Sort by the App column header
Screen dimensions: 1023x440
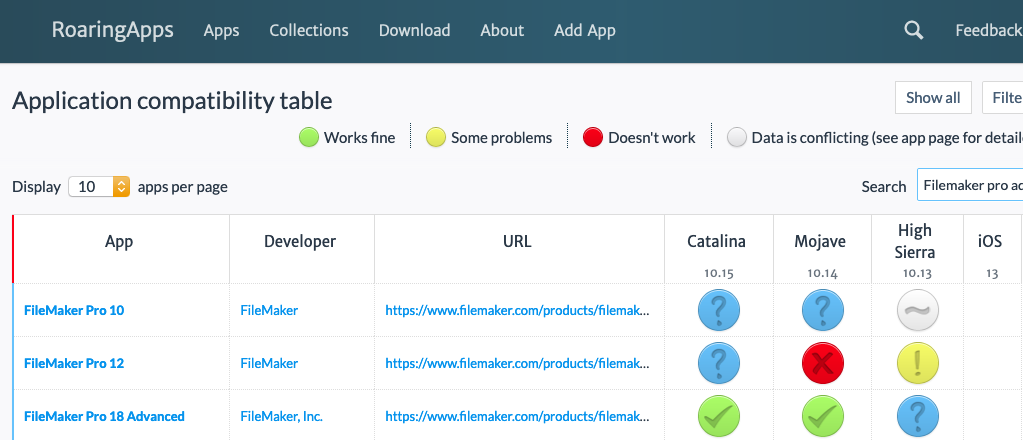(x=121, y=249)
